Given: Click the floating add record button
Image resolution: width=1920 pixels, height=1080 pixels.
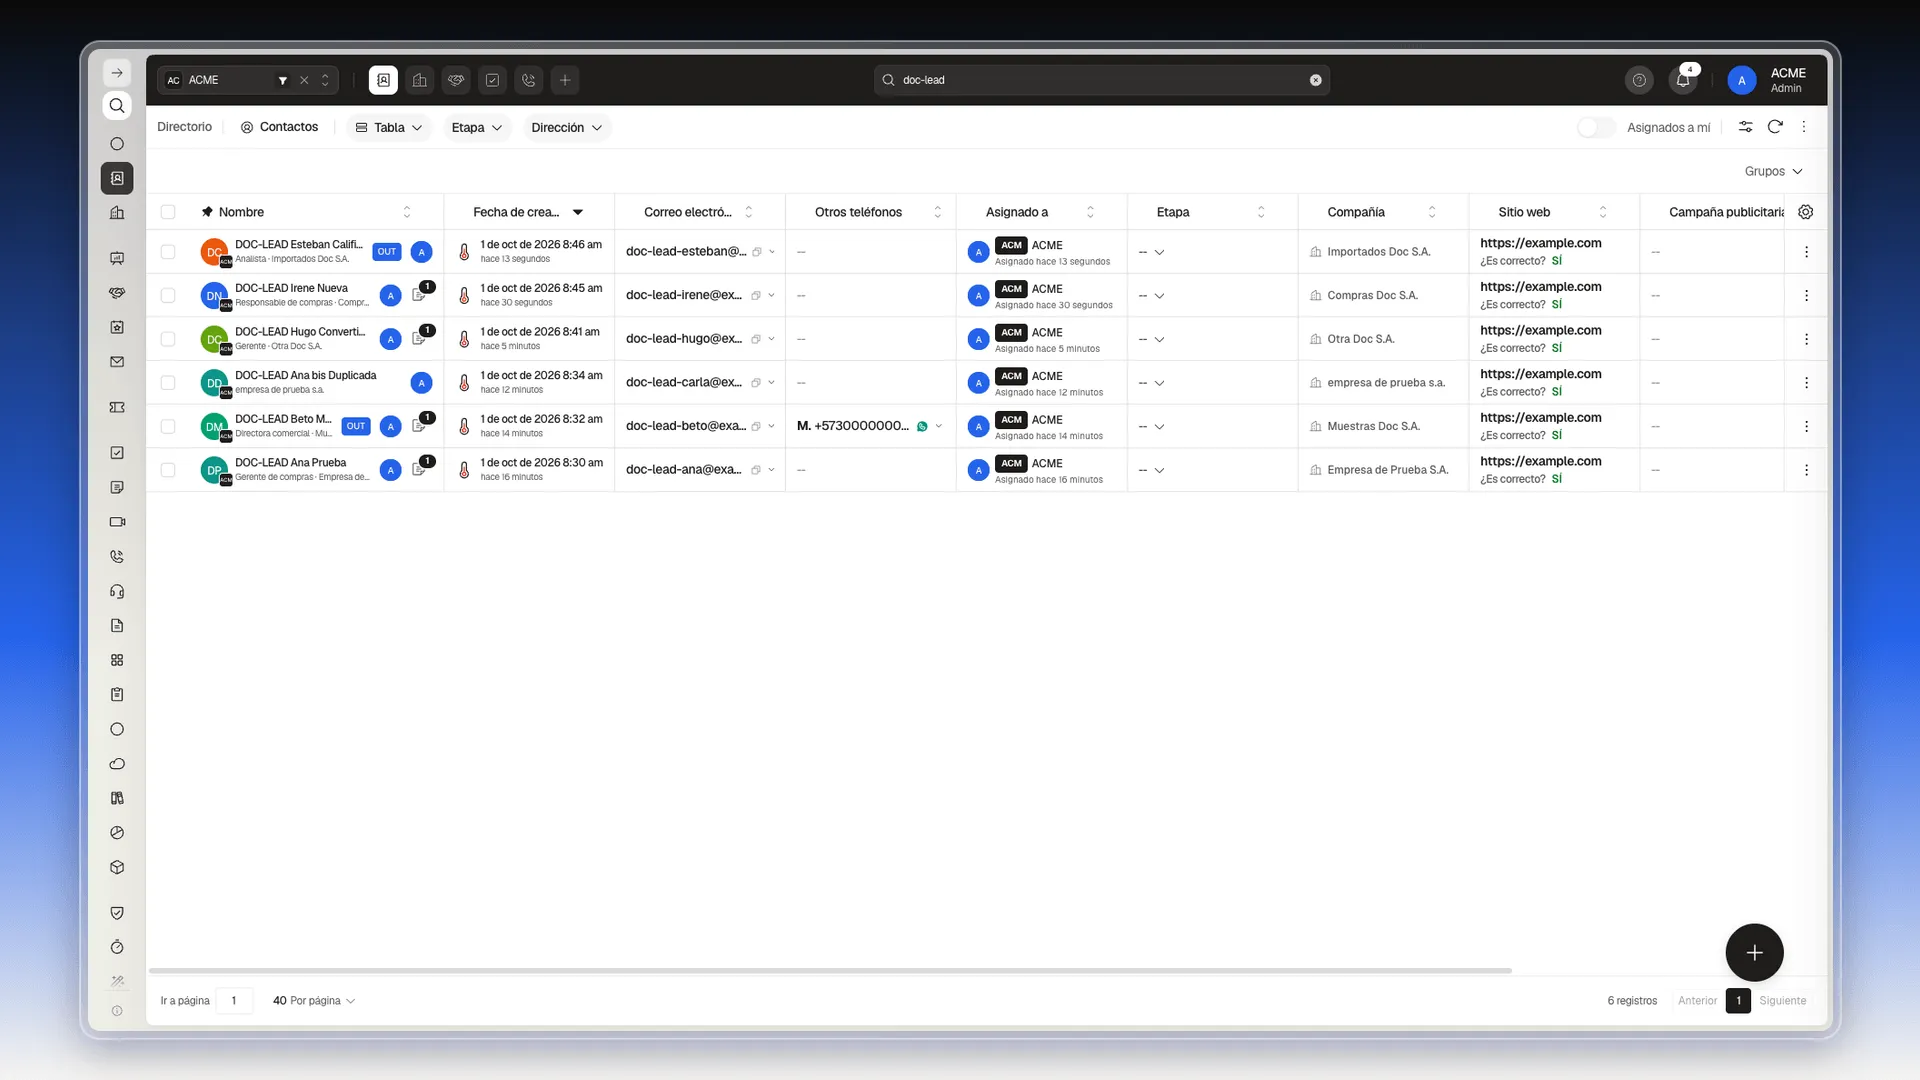Looking at the screenshot, I should click(x=1754, y=953).
